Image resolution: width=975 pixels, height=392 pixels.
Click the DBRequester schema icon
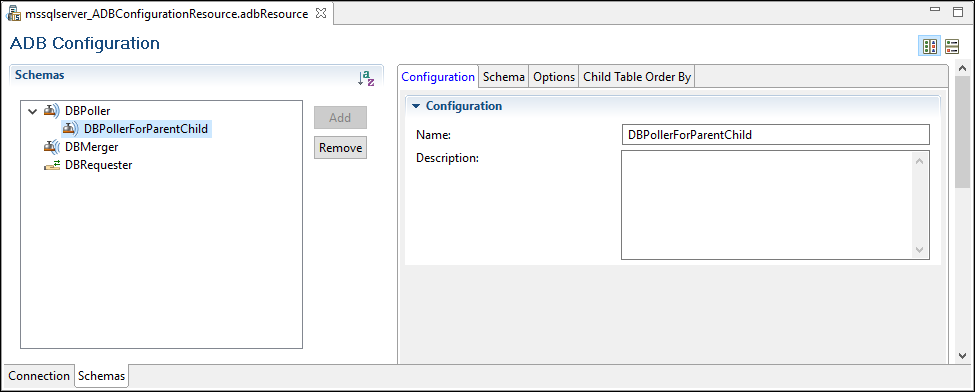(x=52, y=166)
